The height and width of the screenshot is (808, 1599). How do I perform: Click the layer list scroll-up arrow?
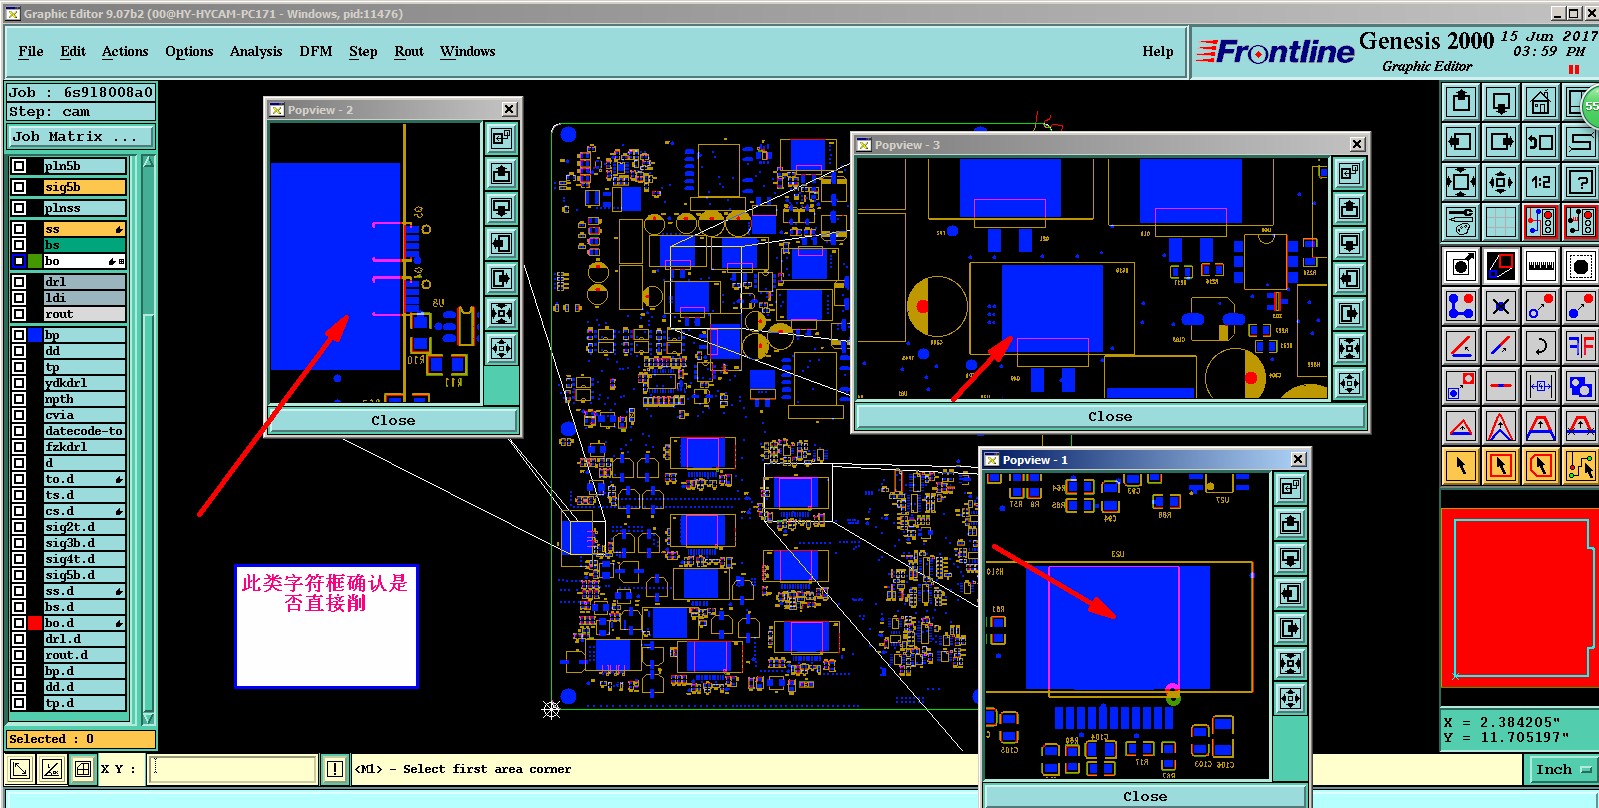point(149,161)
